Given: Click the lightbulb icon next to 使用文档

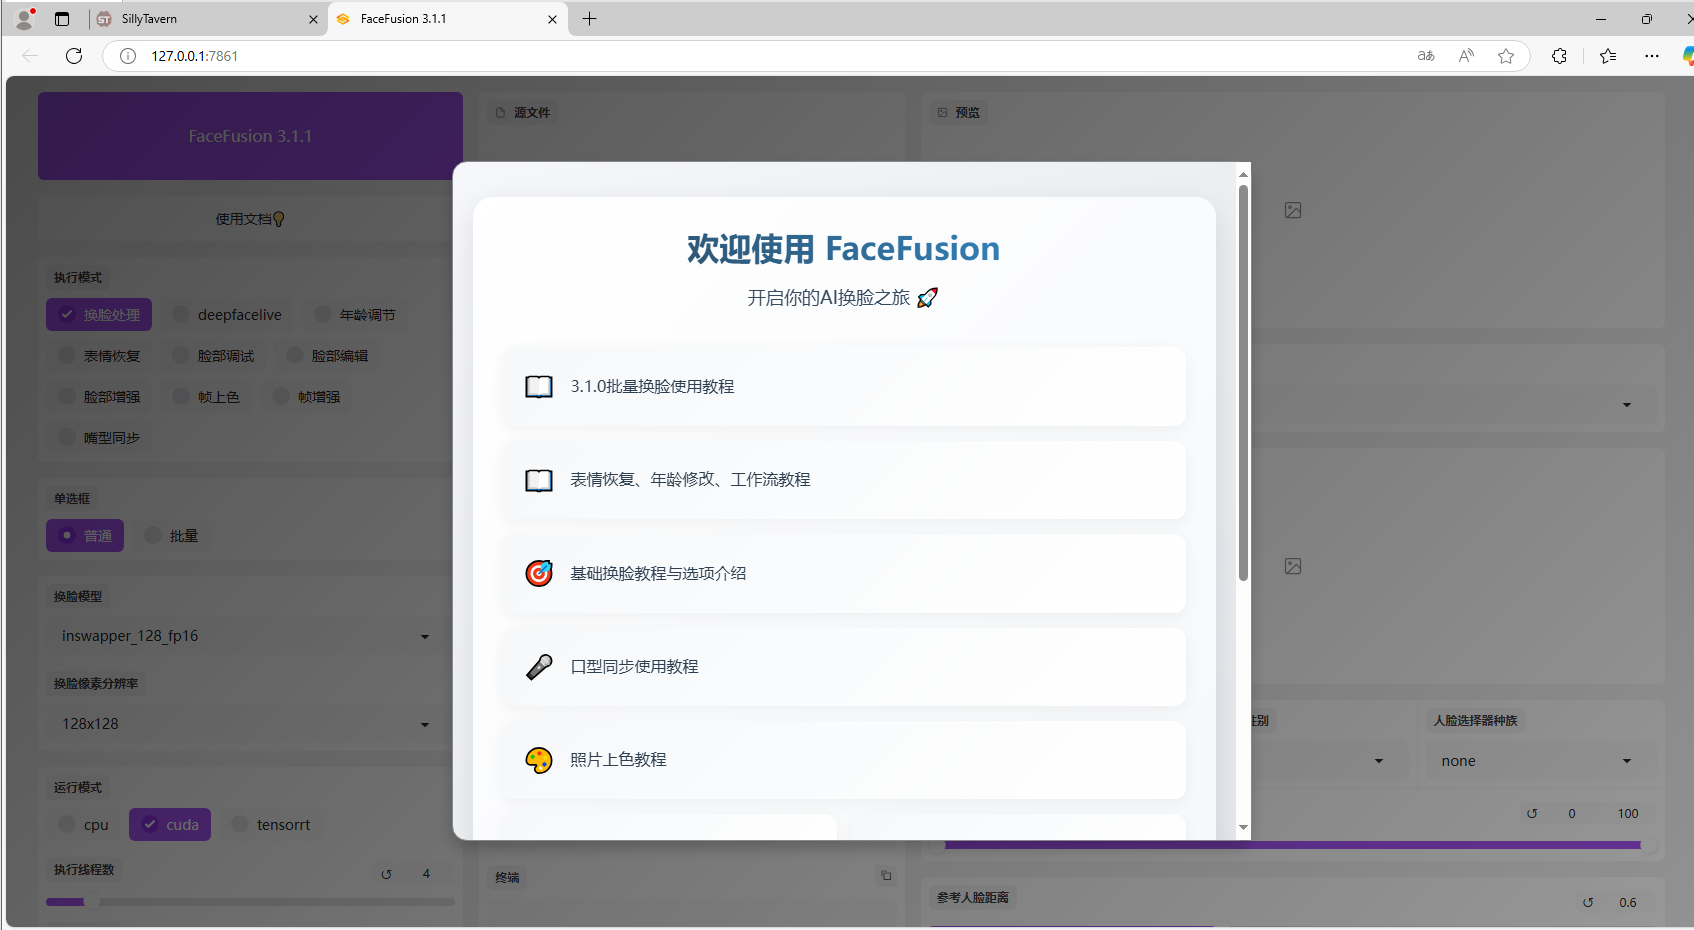Looking at the screenshot, I should (281, 219).
